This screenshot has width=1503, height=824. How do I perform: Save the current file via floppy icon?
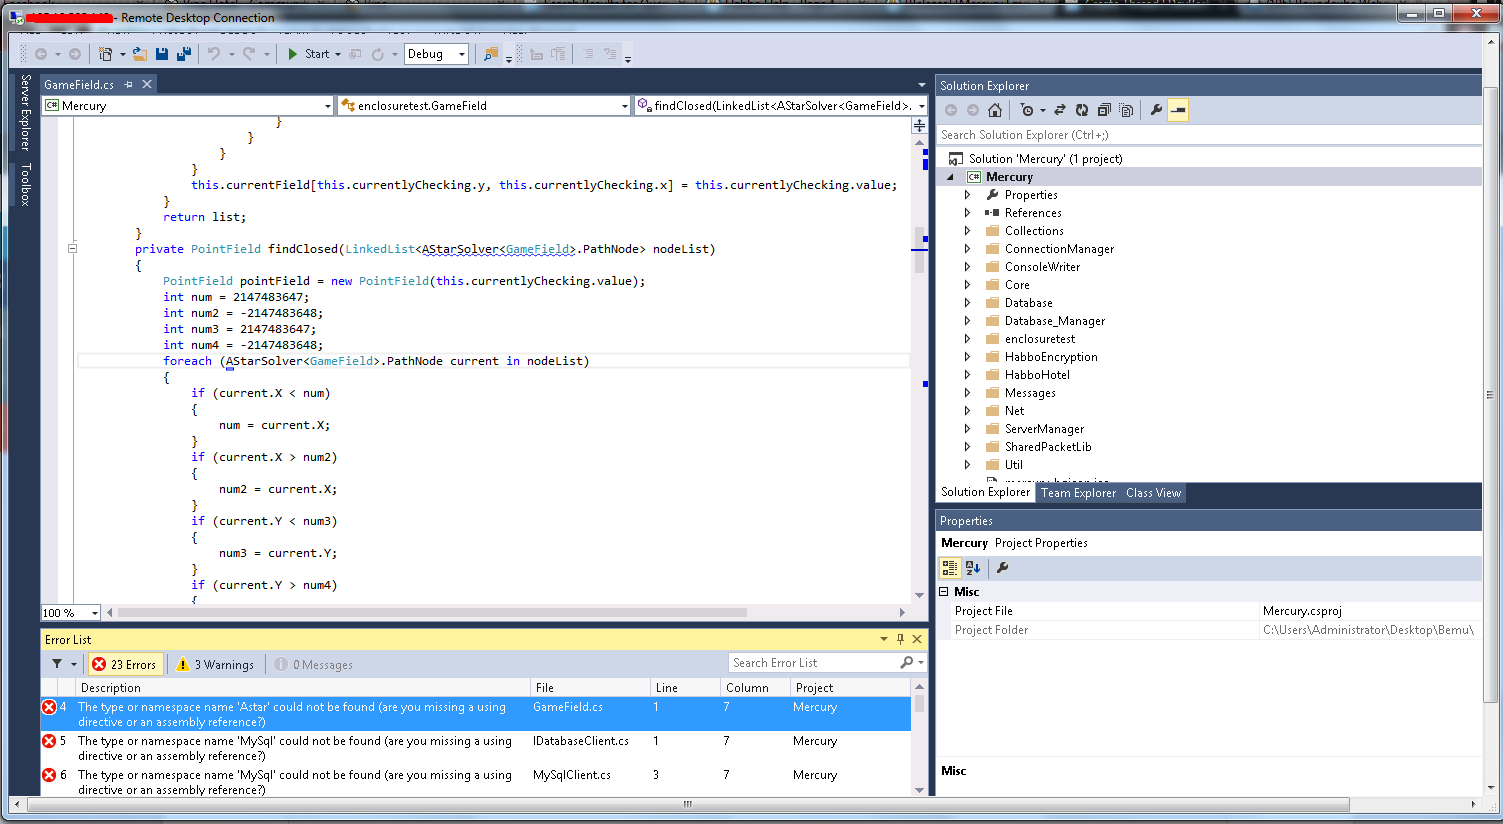[162, 54]
